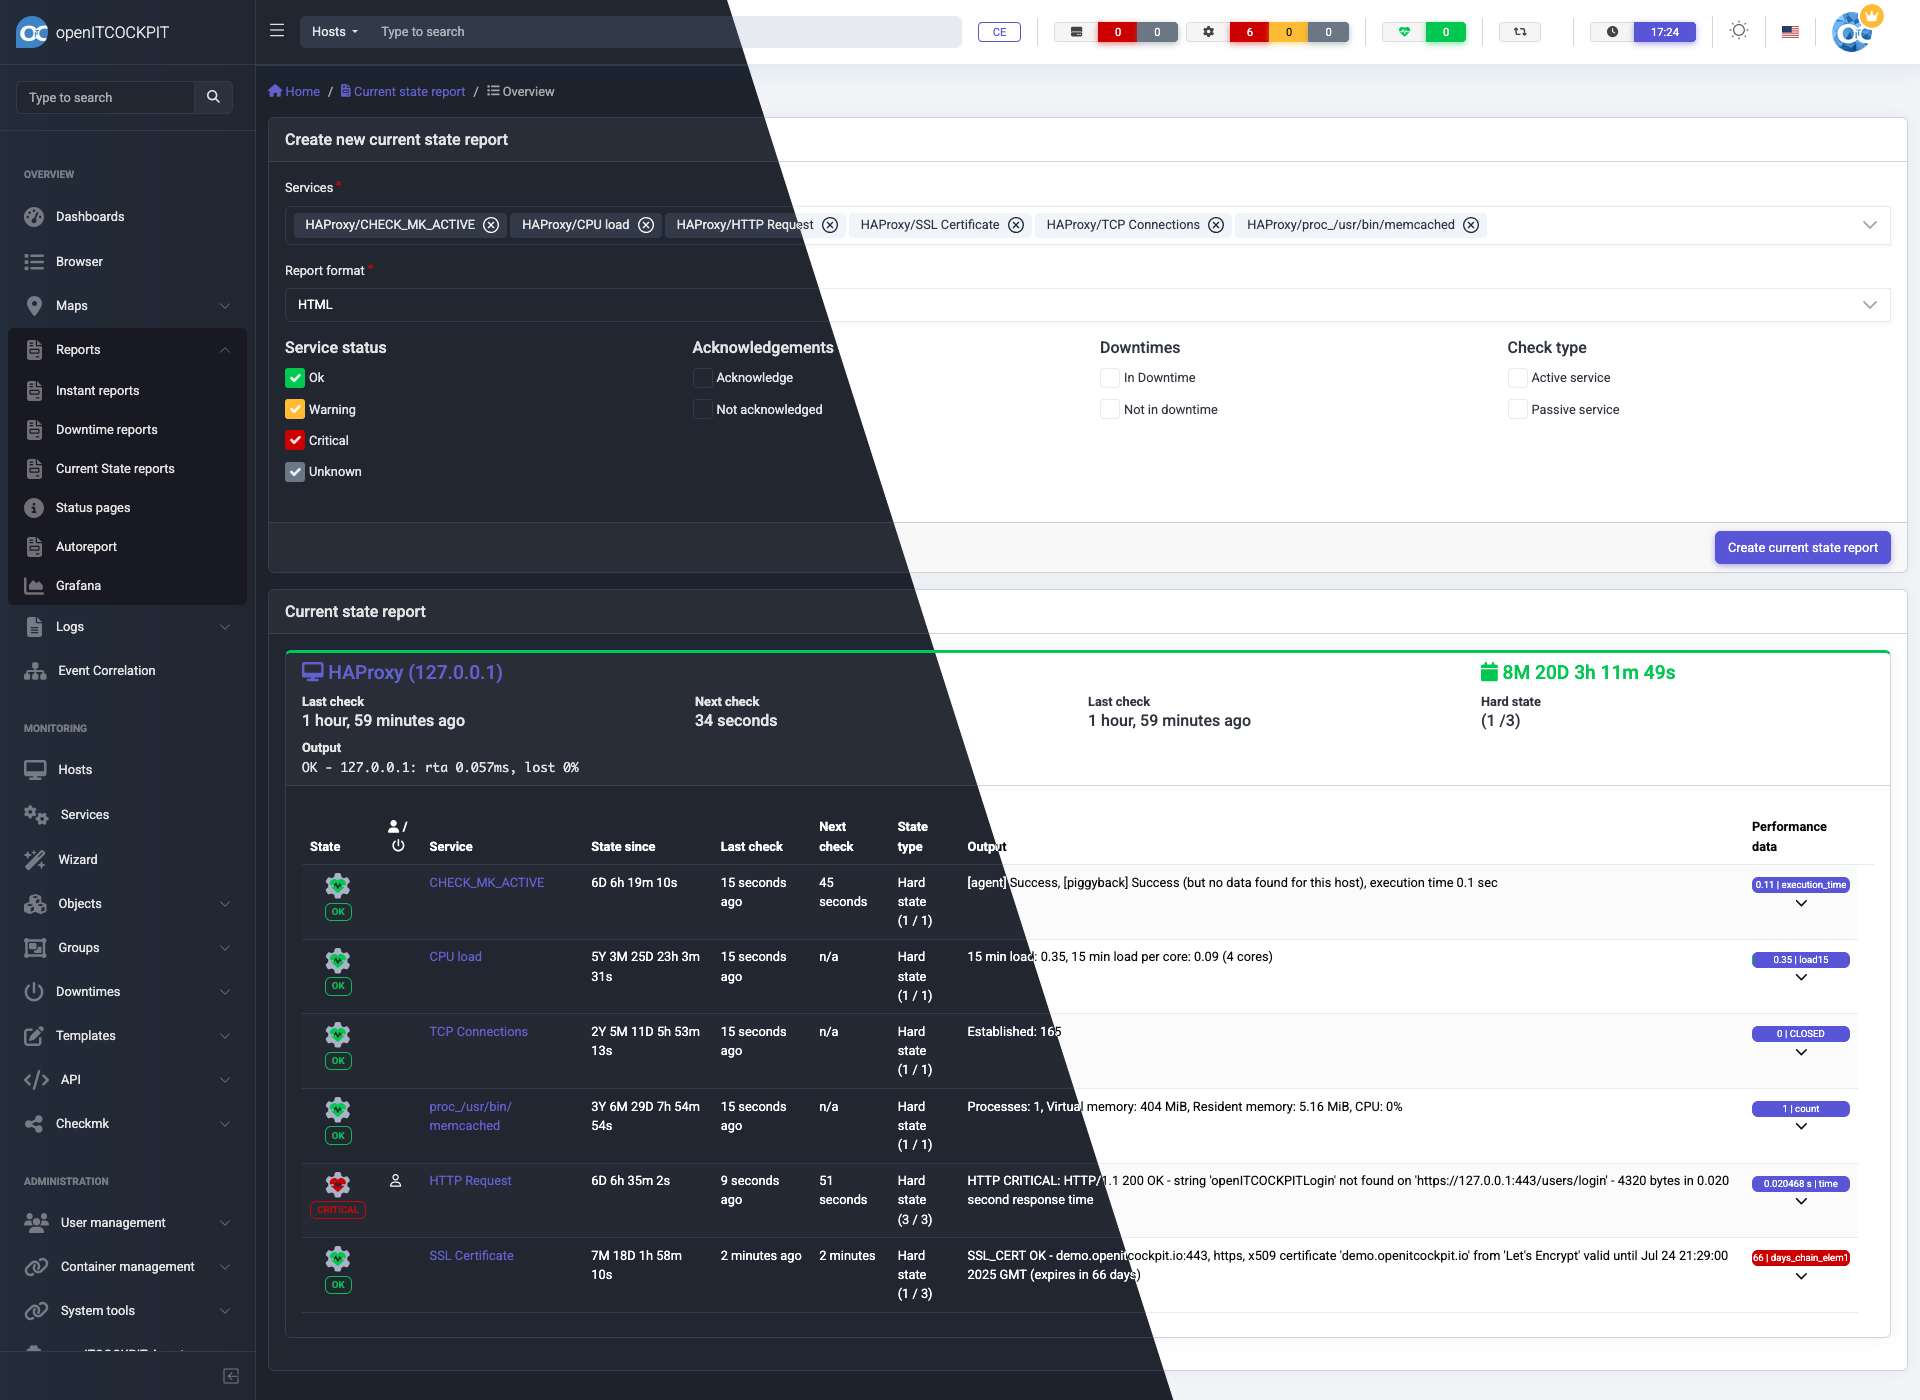The image size is (1920, 1400).
Task: Open the Report format HTML dropdown
Action: click(x=1087, y=305)
